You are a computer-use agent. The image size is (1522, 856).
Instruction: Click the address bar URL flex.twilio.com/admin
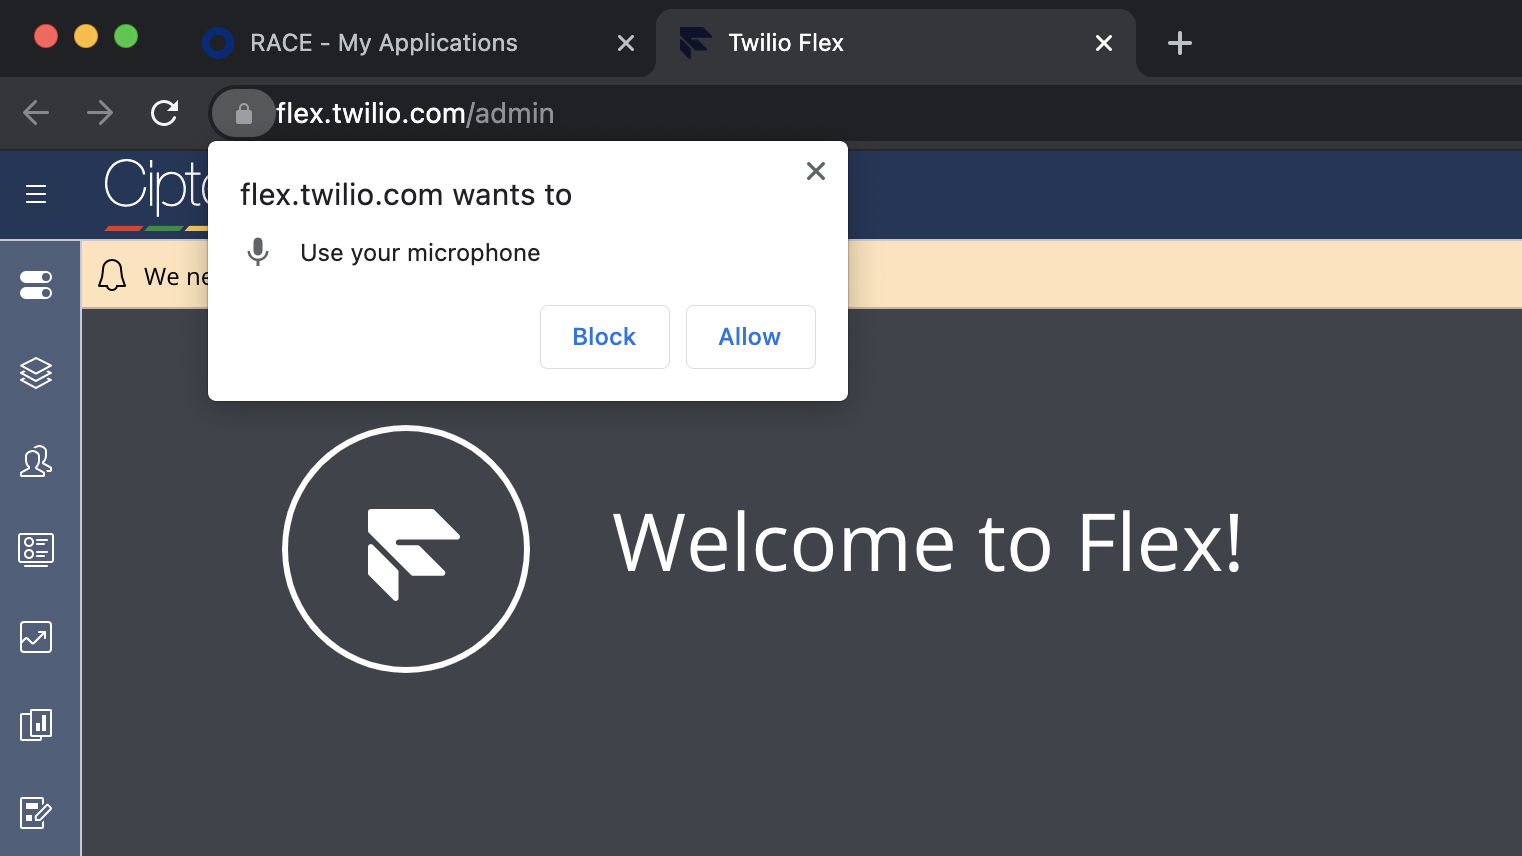point(415,113)
